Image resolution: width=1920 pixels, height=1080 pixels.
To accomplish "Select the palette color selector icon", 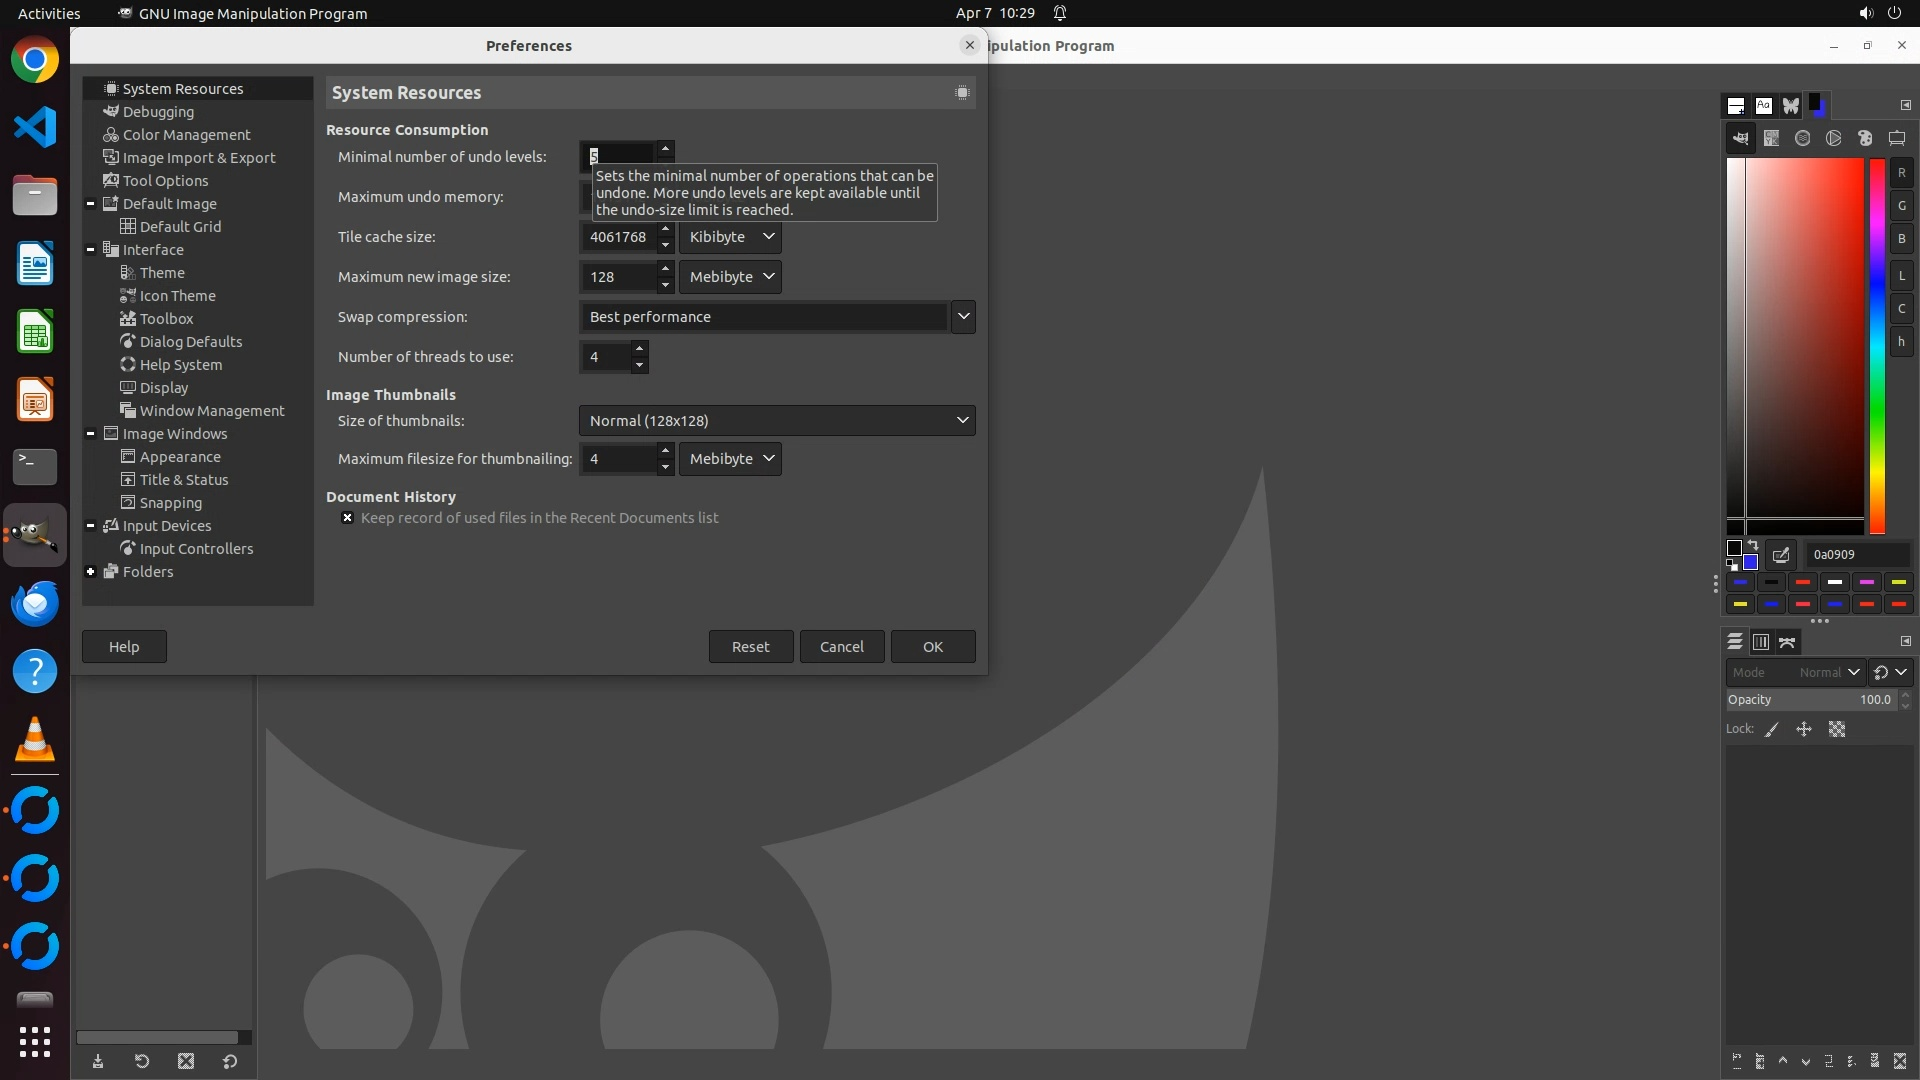I will coord(1864,139).
